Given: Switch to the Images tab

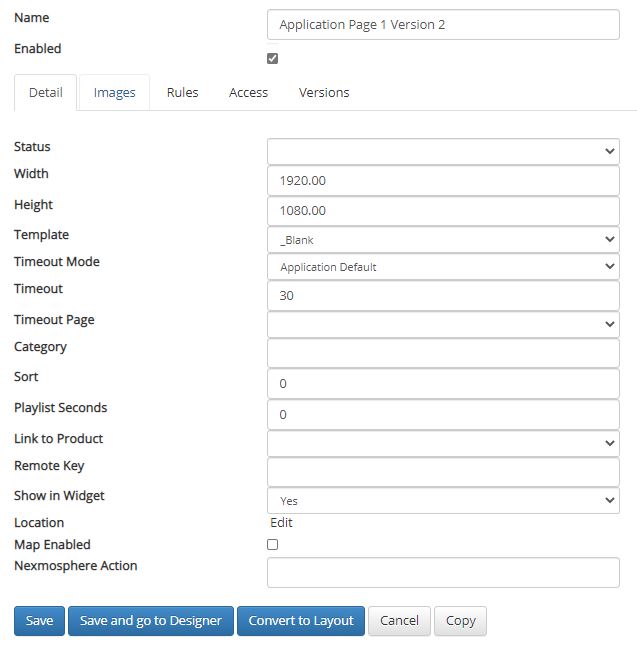Looking at the screenshot, I should click(x=114, y=93).
